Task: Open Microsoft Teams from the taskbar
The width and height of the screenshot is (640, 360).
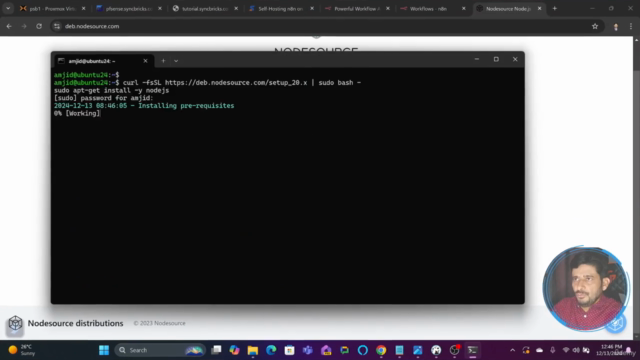Action: [308, 350]
